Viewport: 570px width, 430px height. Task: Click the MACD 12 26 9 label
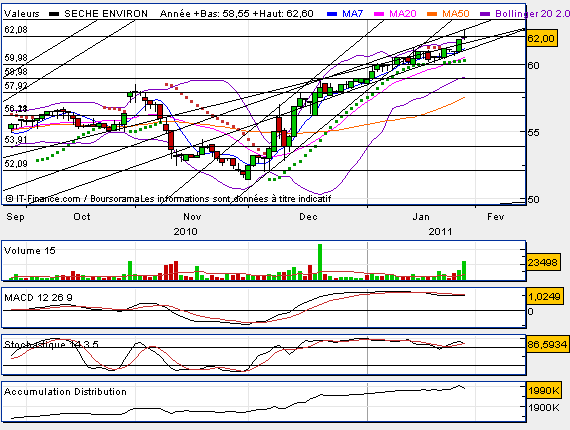pos(38,298)
